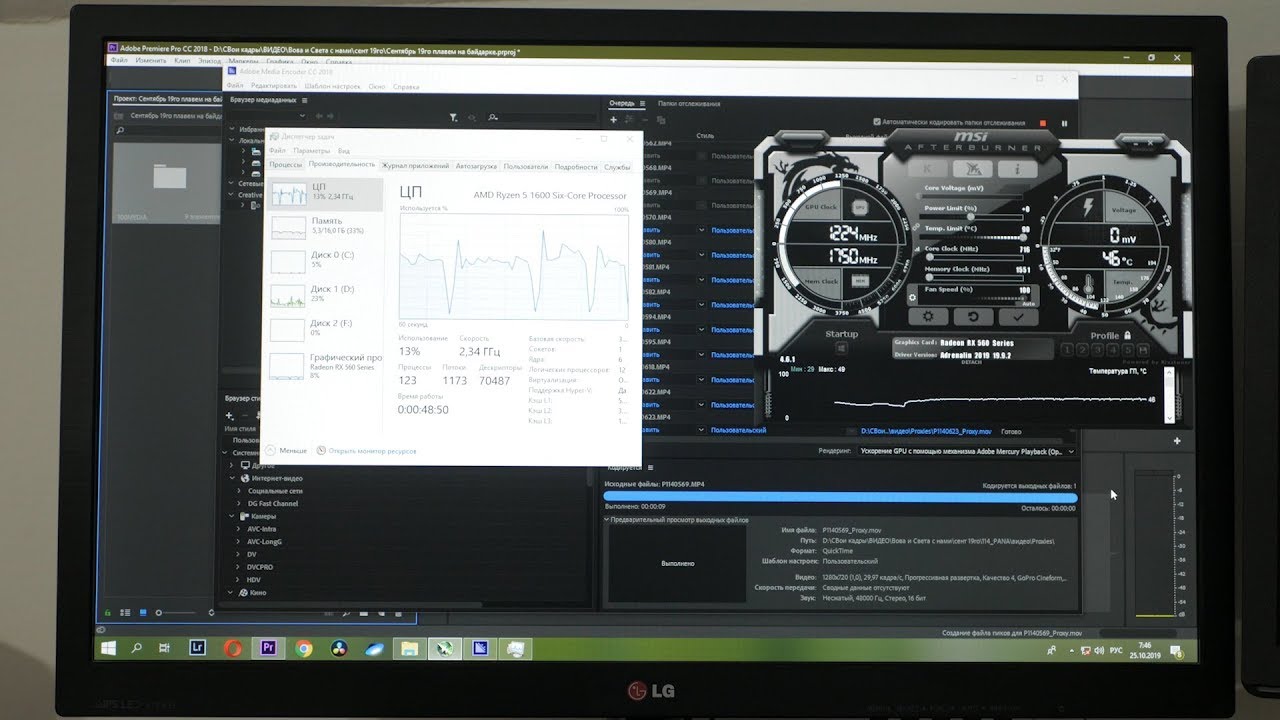
Task: Stop queue with red stop button
Action: pos(1042,123)
